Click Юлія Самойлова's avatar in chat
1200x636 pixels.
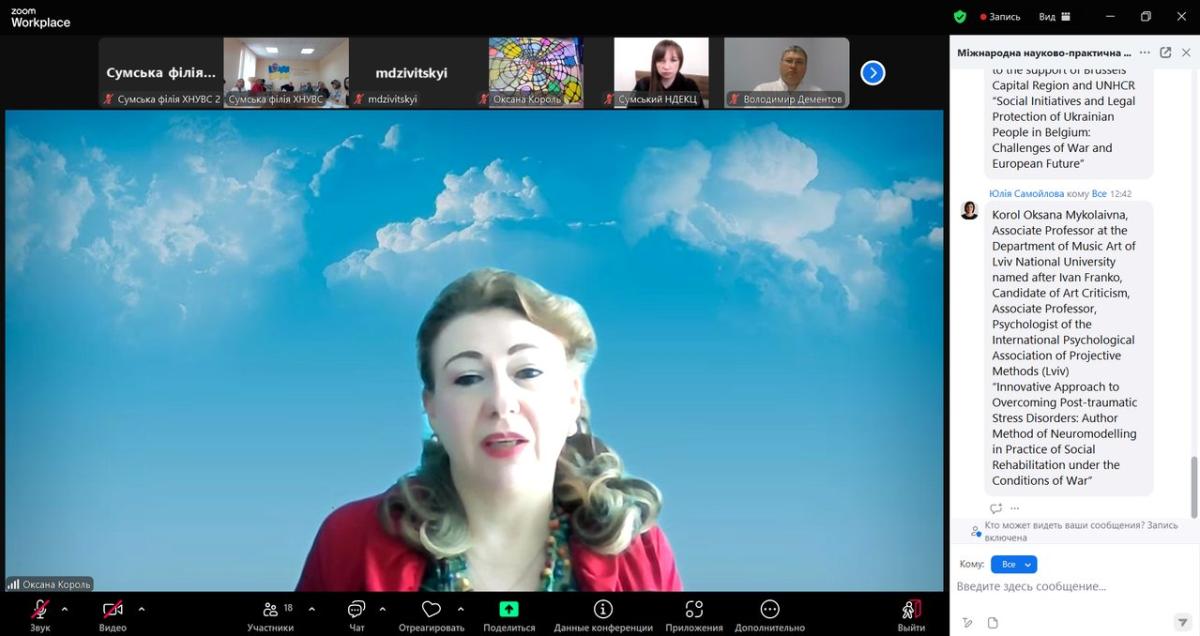969,210
